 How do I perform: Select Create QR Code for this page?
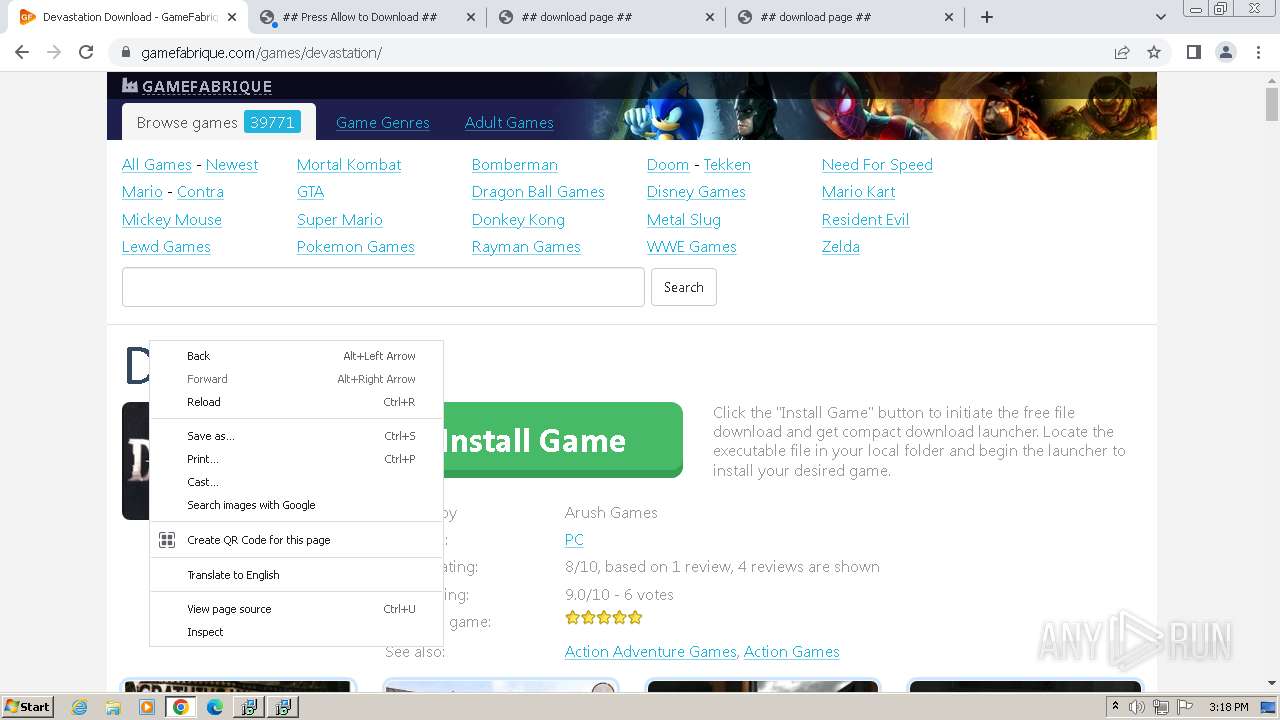tap(296, 540)
